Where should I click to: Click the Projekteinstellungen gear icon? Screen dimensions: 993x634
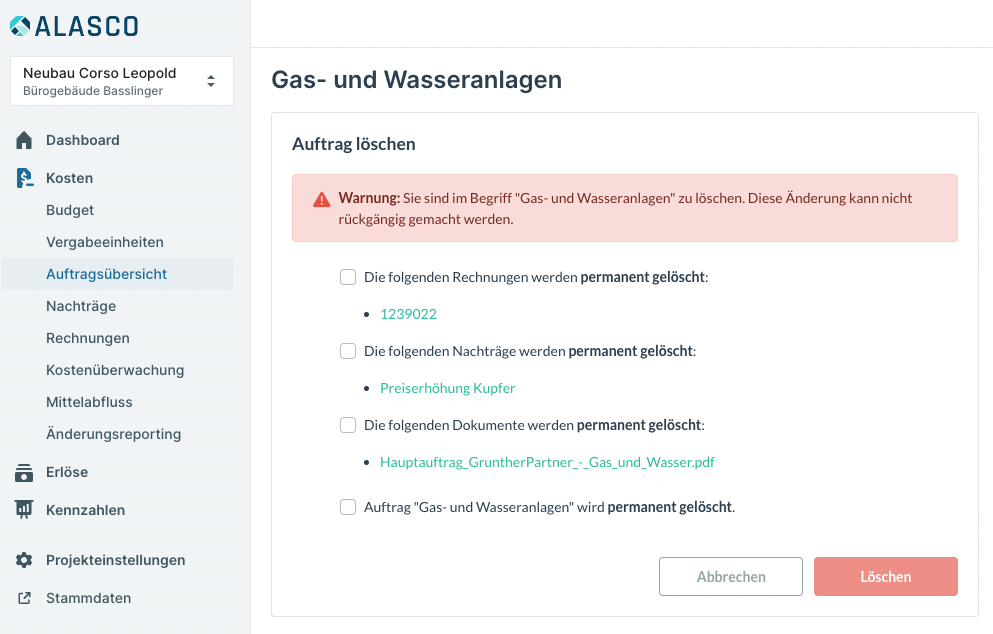click(24, 560)
